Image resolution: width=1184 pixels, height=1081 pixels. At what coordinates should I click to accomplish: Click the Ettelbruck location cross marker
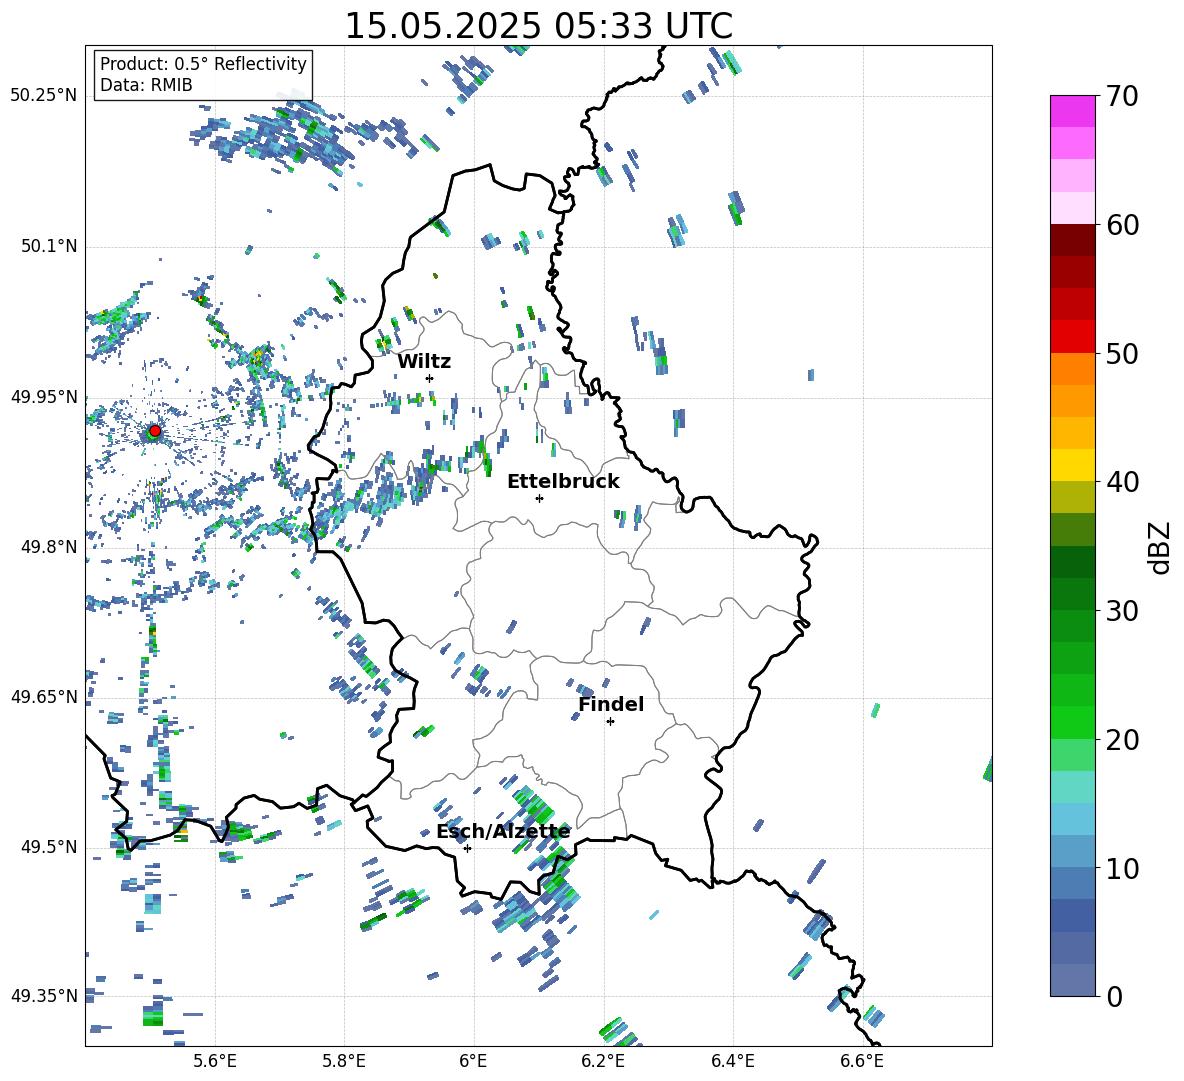click(x=539, y=498)
